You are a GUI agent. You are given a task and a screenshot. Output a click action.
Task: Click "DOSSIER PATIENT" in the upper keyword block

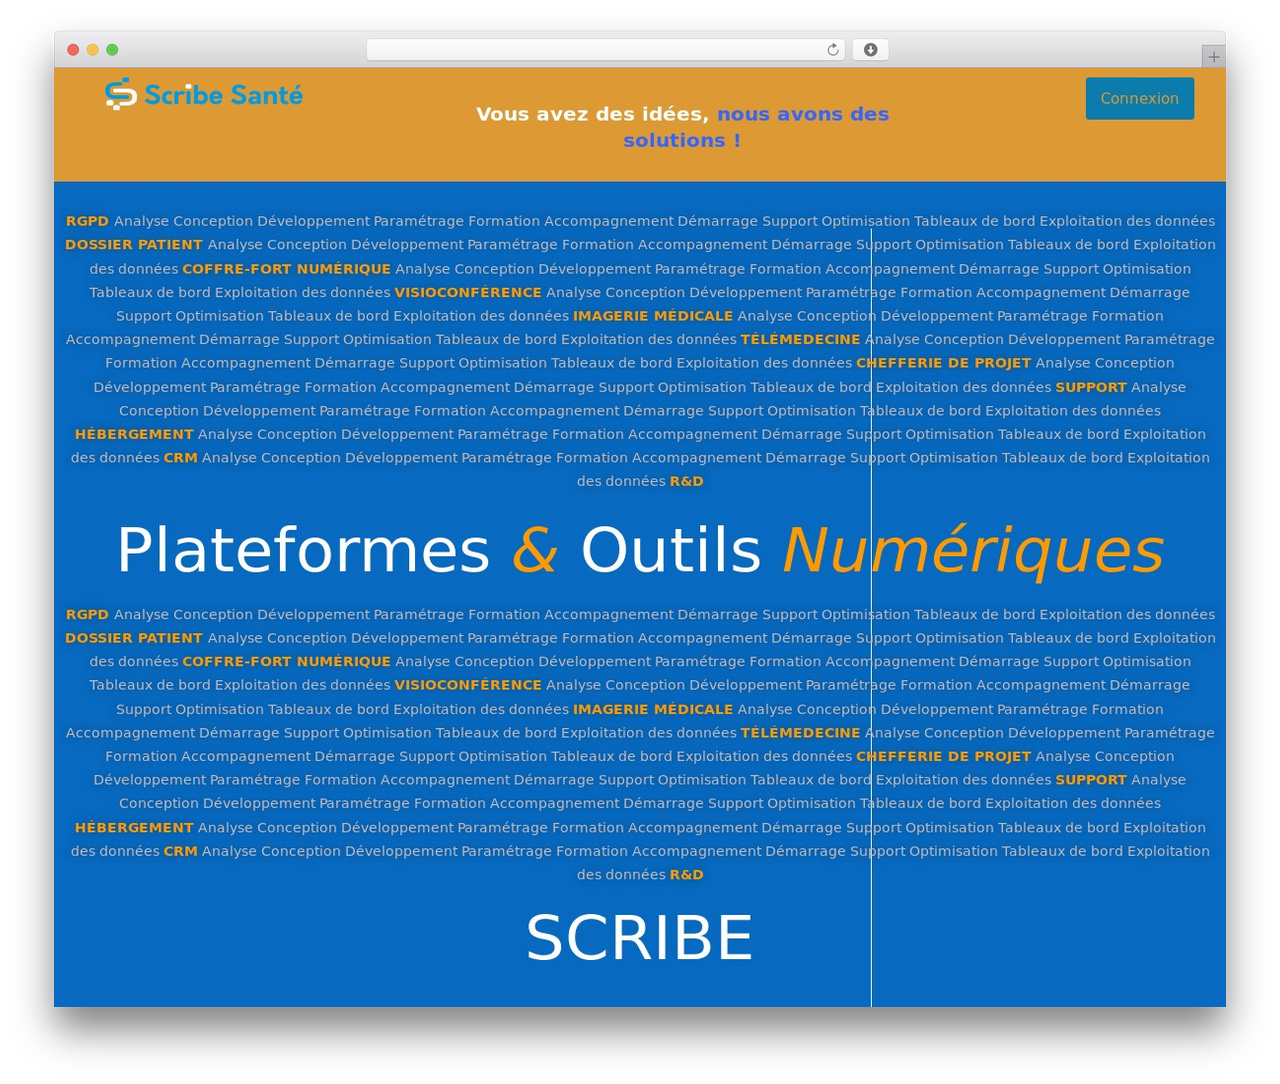pos(134,245)
